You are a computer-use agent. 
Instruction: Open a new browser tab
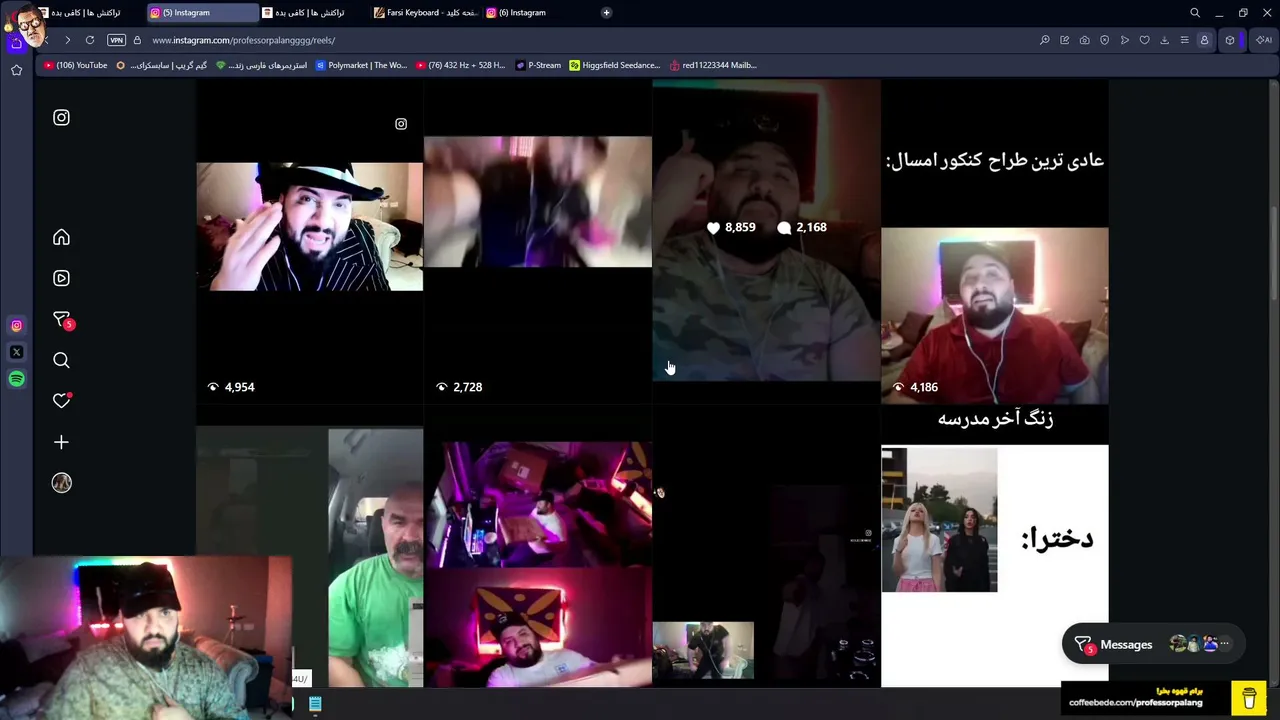tap(606, 13)
